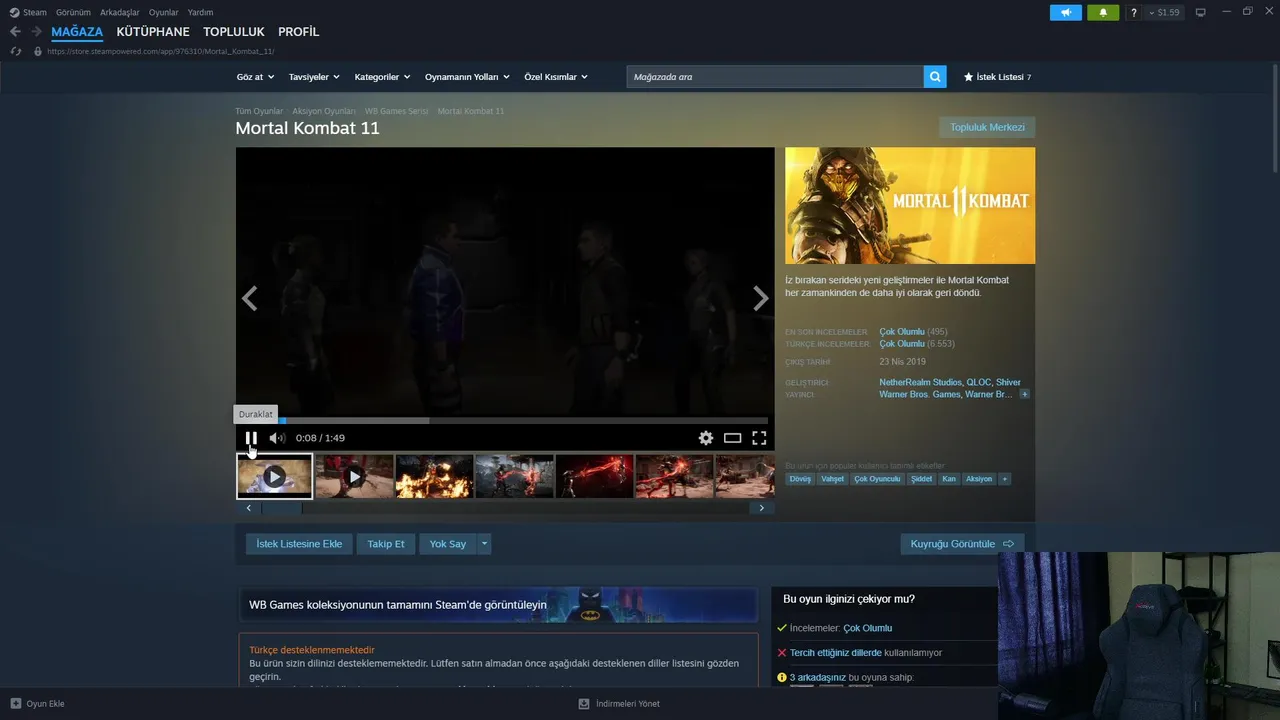Open the Kategoriler dropdown menu
Screen dimensions: 1280x720
382,77
